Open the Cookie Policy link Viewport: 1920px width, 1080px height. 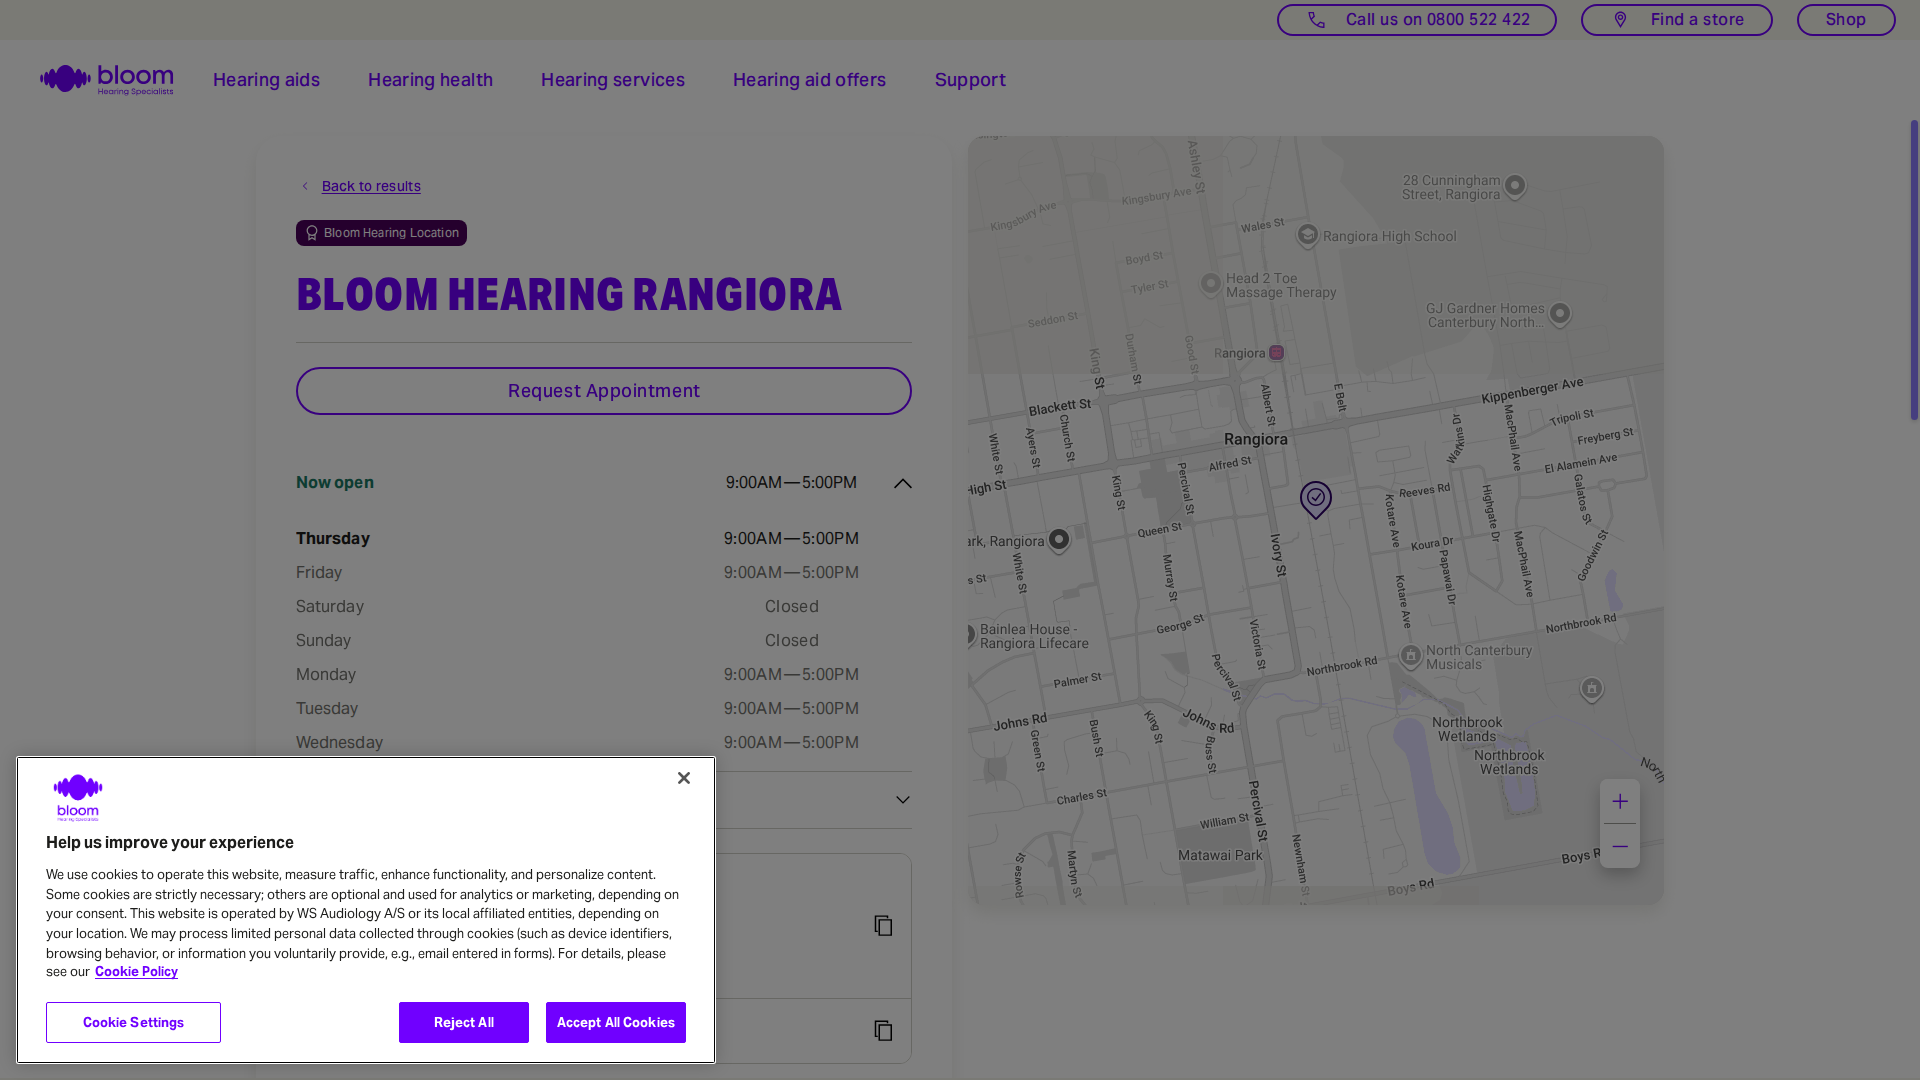coord(136,972)
